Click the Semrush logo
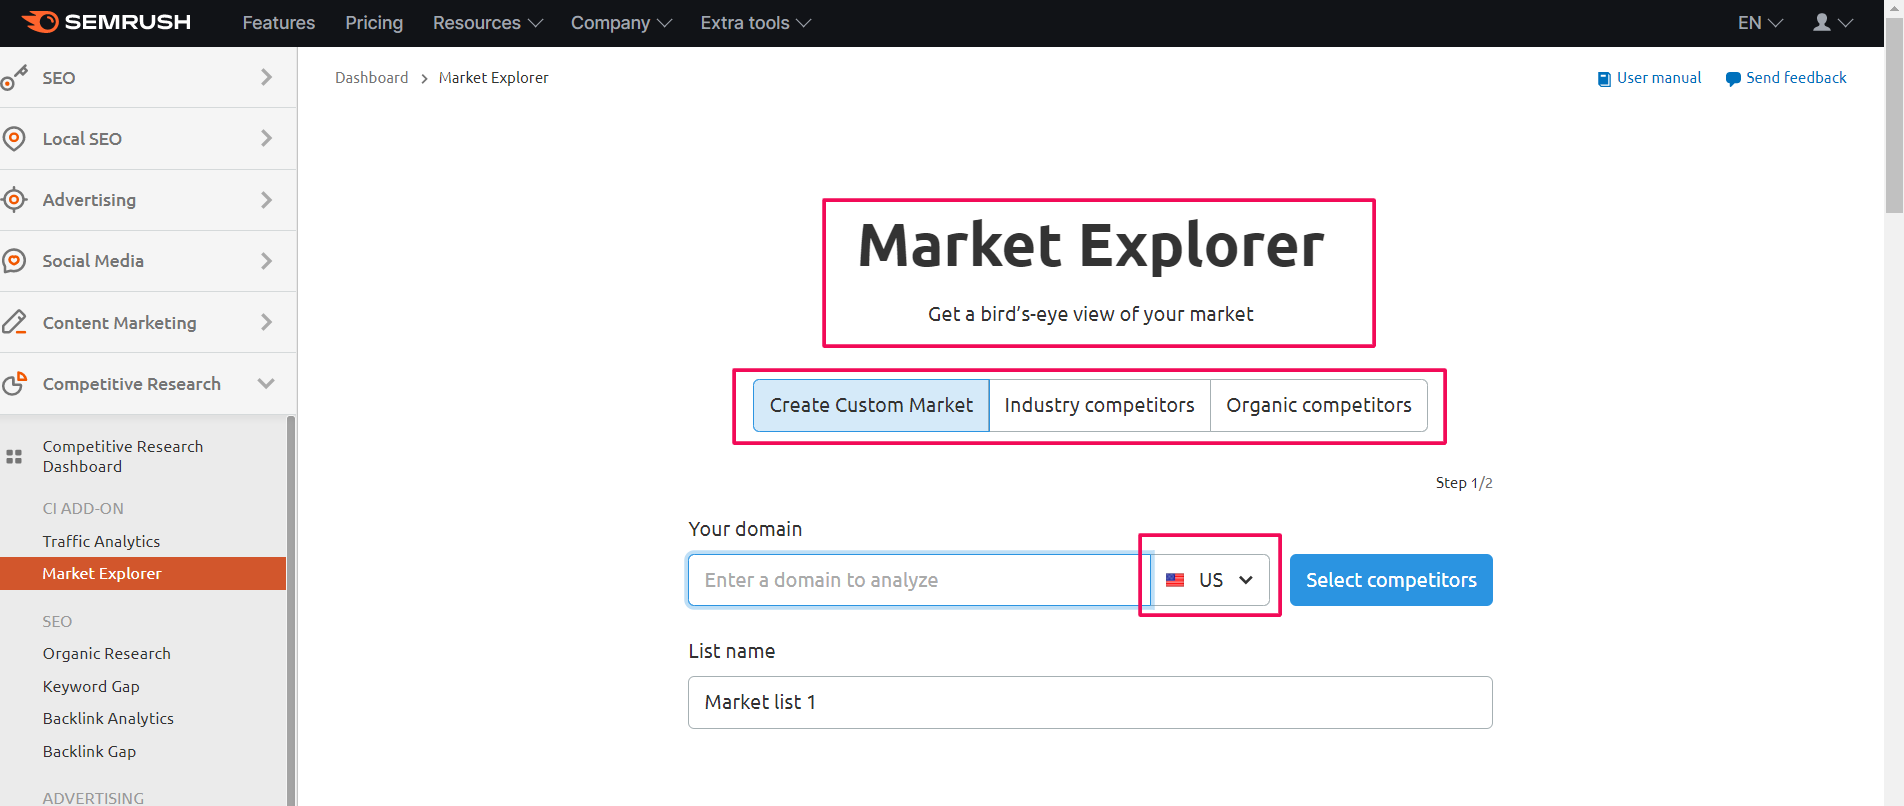Screen dimensions: 1904x806 106,22
